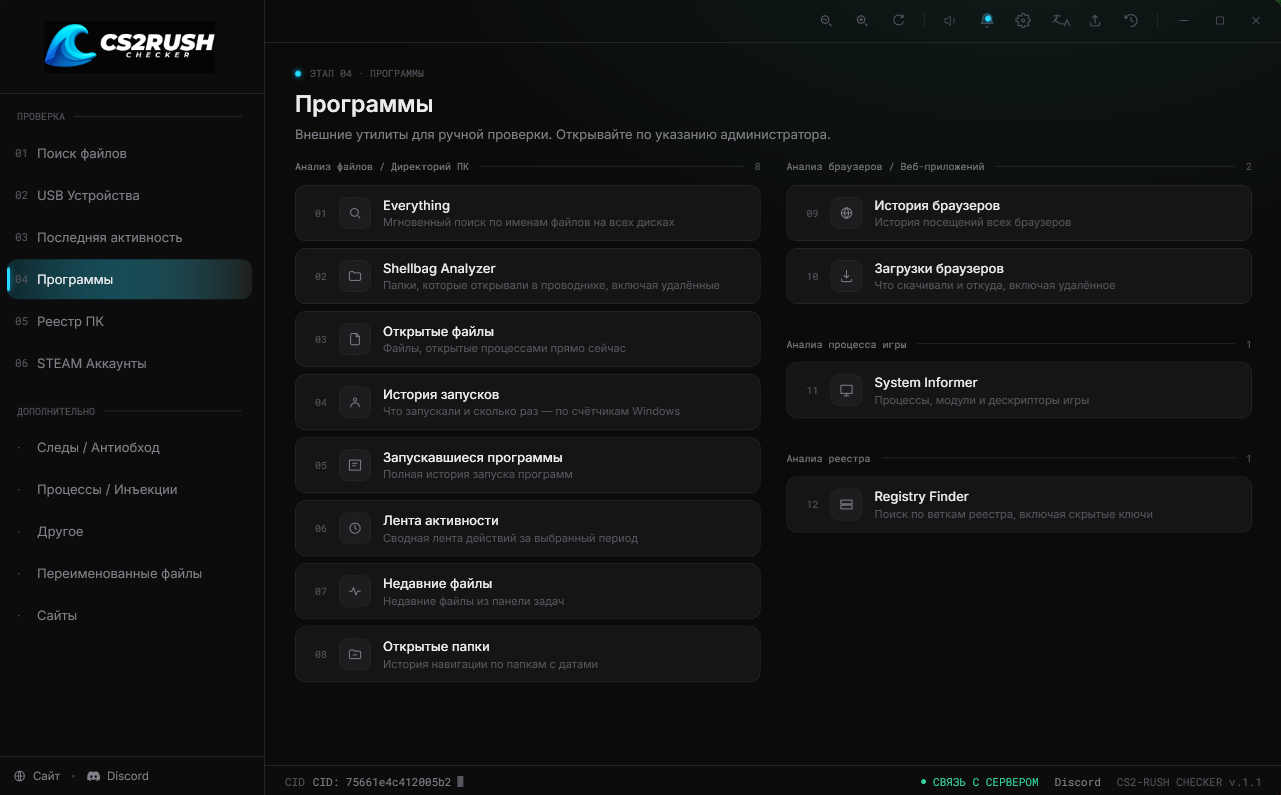The width and height of the screenshot is (1281, 795).
Task: Click the CID value in status bar
Action: coord(382,782)
